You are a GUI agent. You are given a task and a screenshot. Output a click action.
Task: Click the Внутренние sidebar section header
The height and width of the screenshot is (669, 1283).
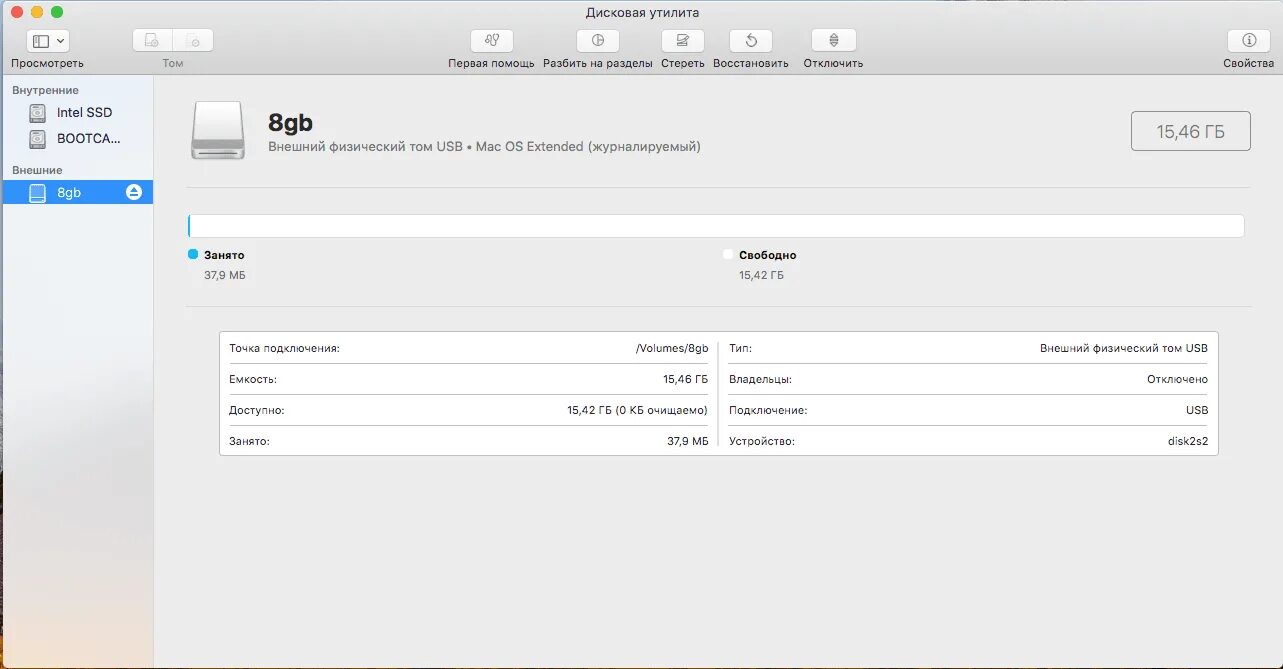point(45,90)
